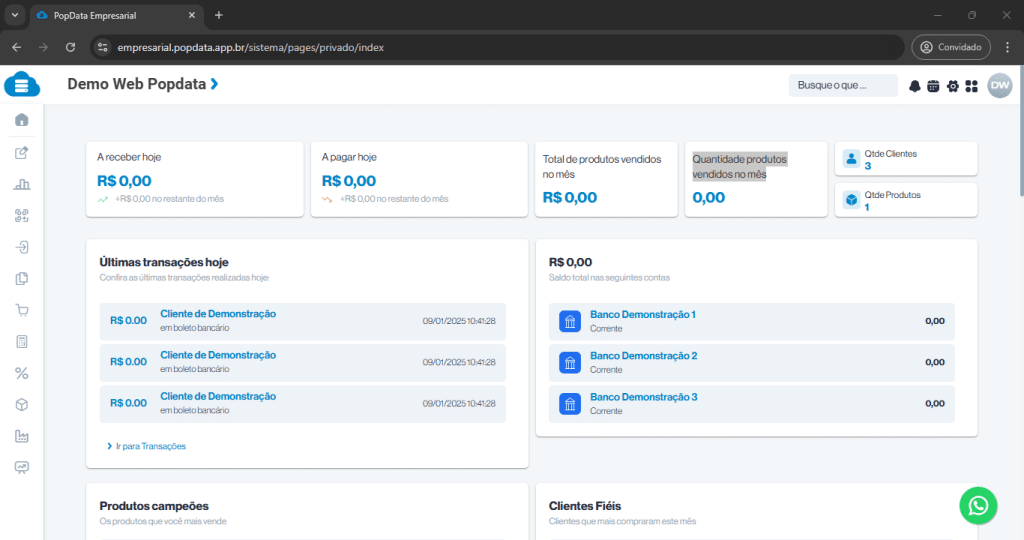
Task: Follow the 'Ir para Transações' link
Action: click(x=150, y=446)
